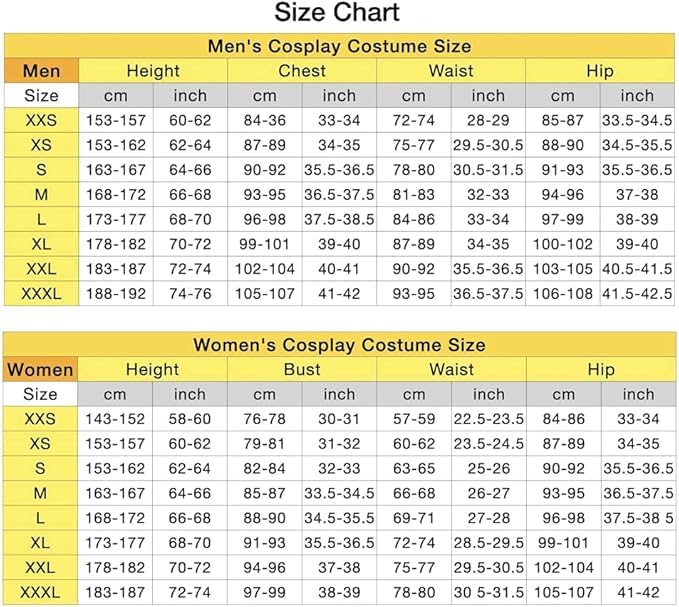
Task: Select women's XXS waist cell 57-59
Action: coord(414,420)
